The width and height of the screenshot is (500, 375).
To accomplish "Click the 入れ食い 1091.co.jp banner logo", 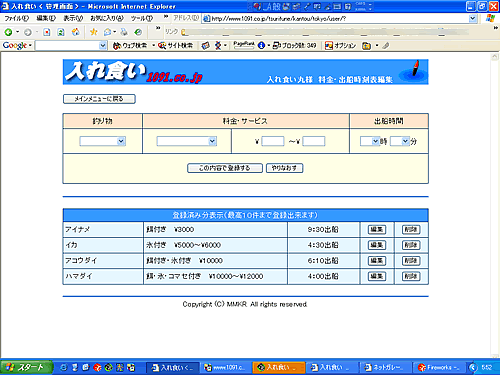I will coord(134,72).
